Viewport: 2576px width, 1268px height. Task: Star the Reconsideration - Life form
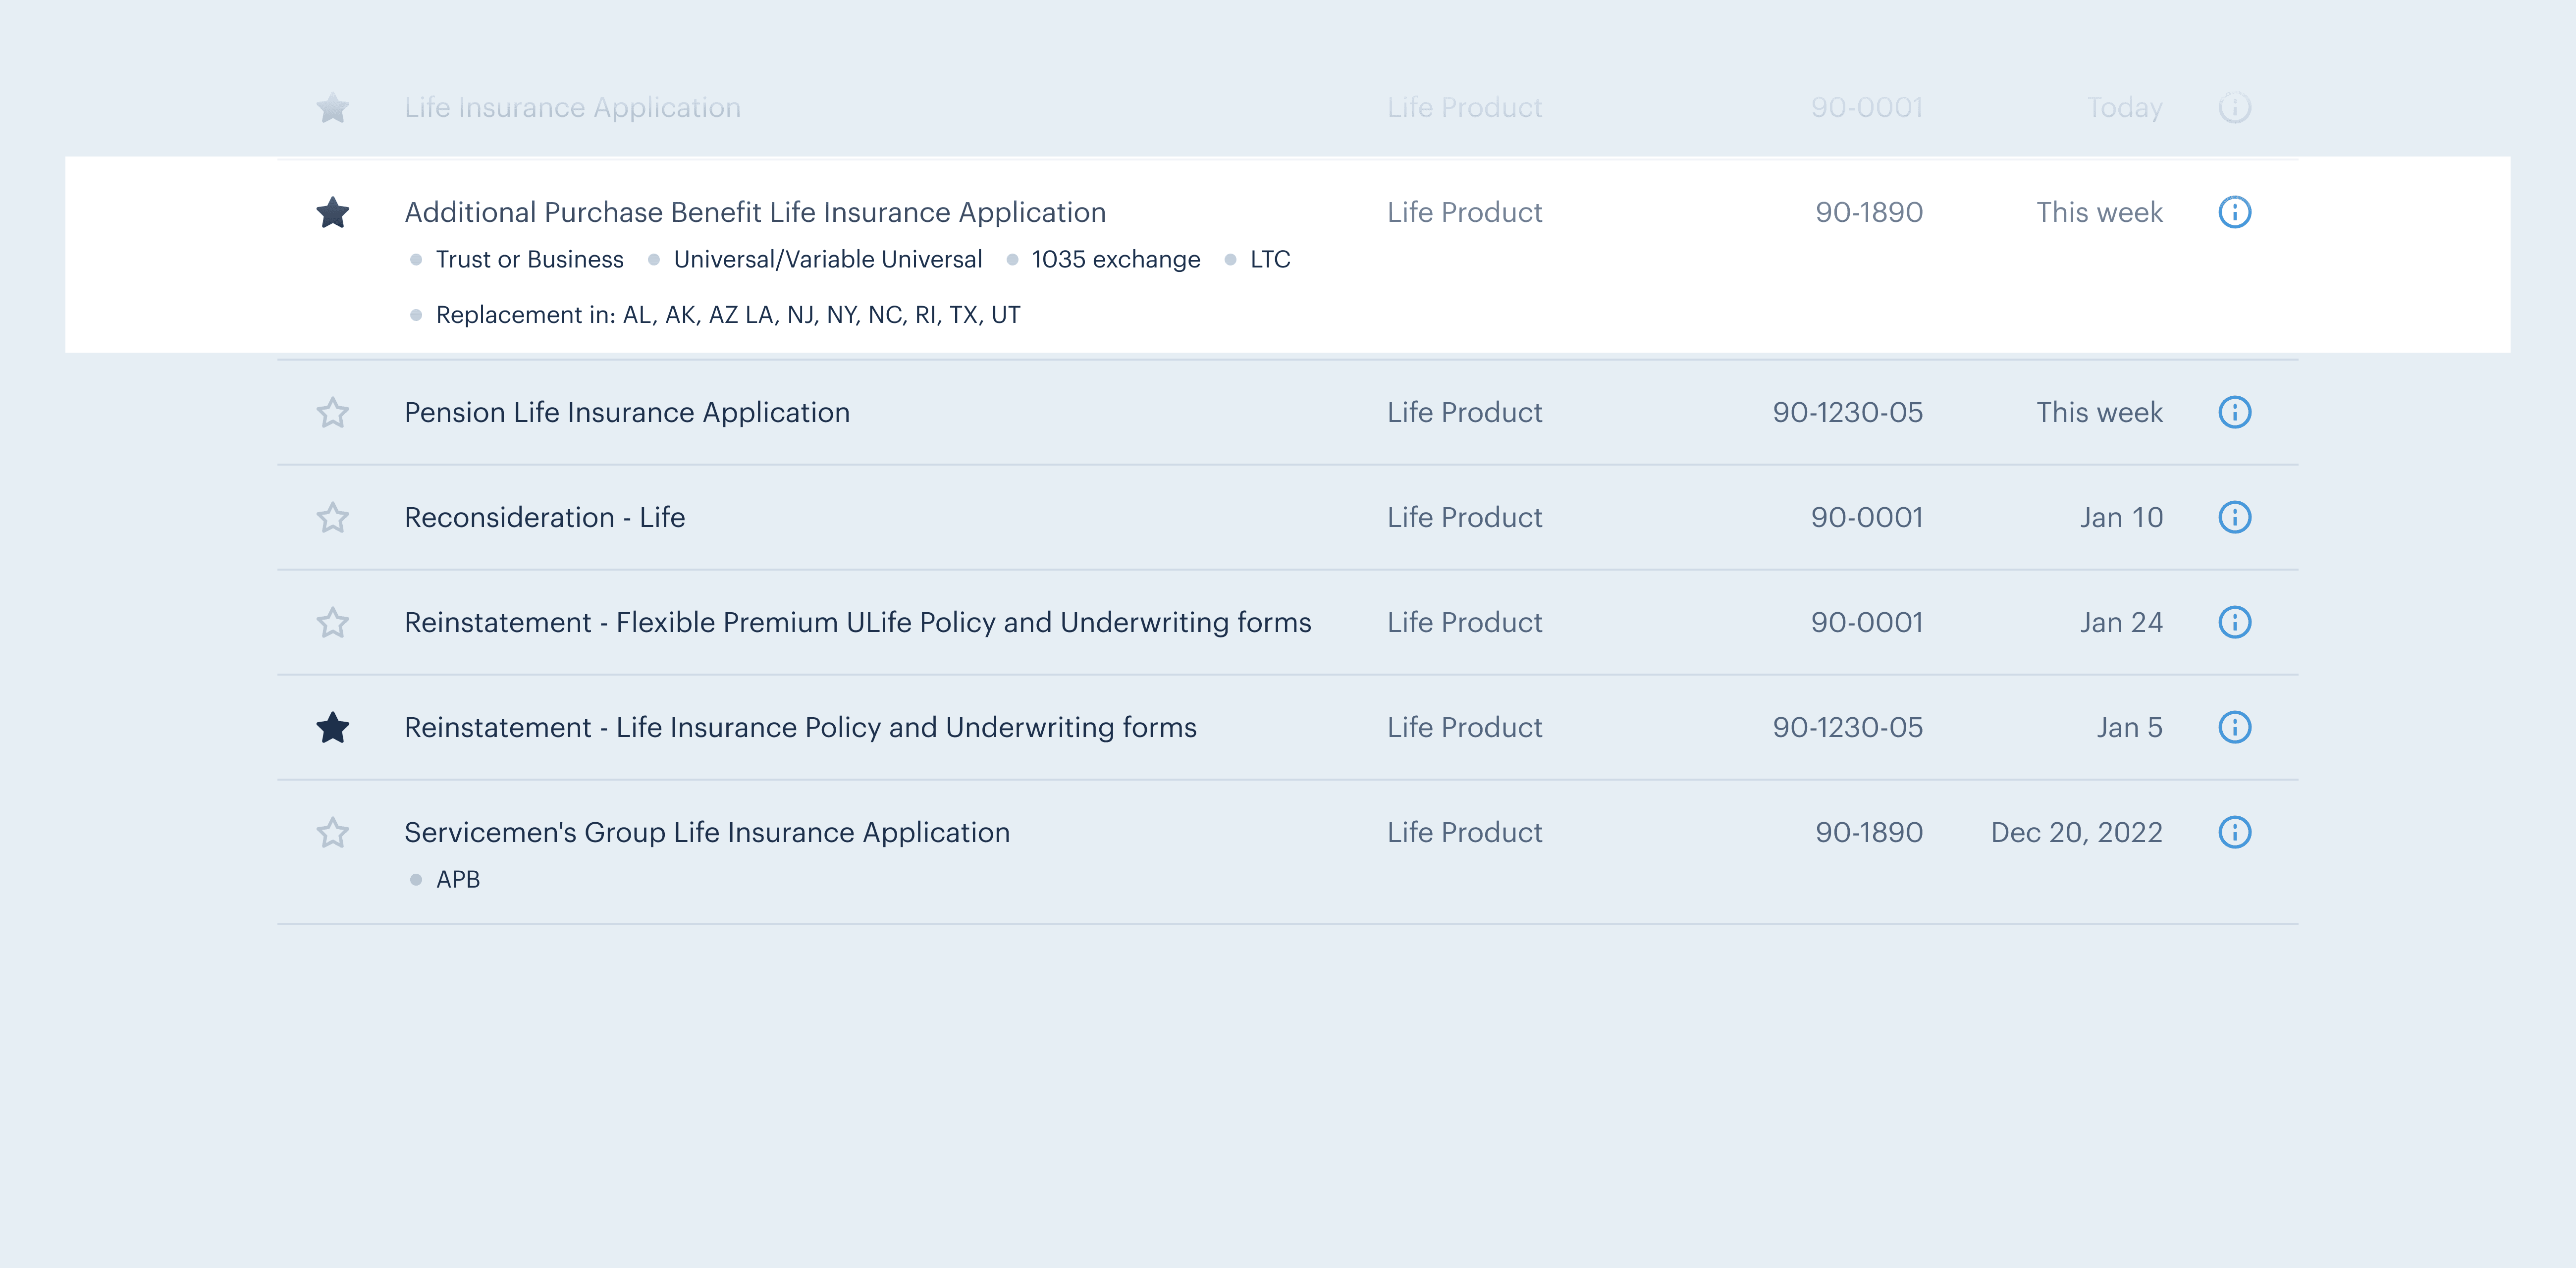click(x=332, y=517)
